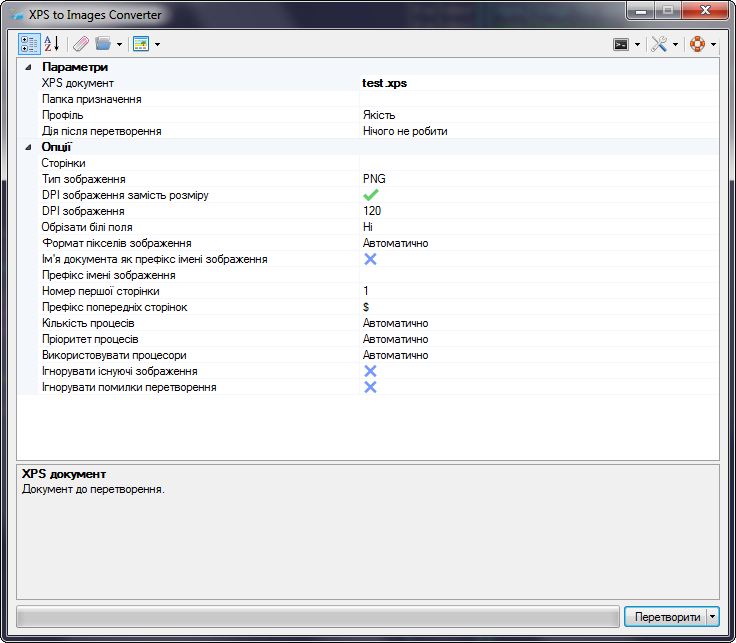
Task: Close the XPS to Images Converter window
Action: (705, 11)
